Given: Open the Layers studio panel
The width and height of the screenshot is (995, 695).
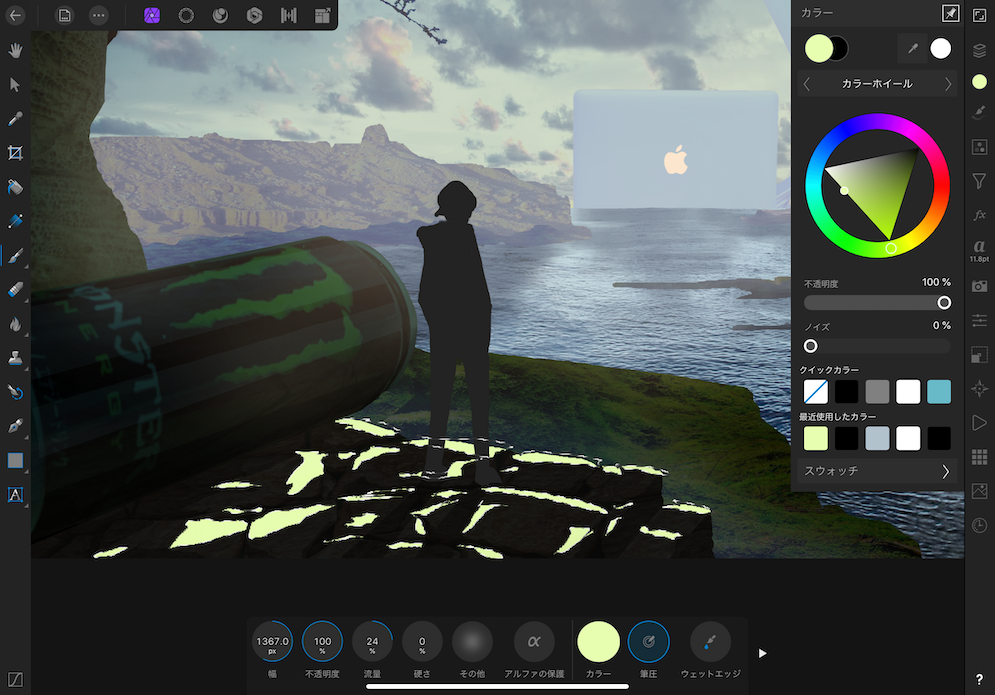Looking at the screenshot, I should 979,49.
